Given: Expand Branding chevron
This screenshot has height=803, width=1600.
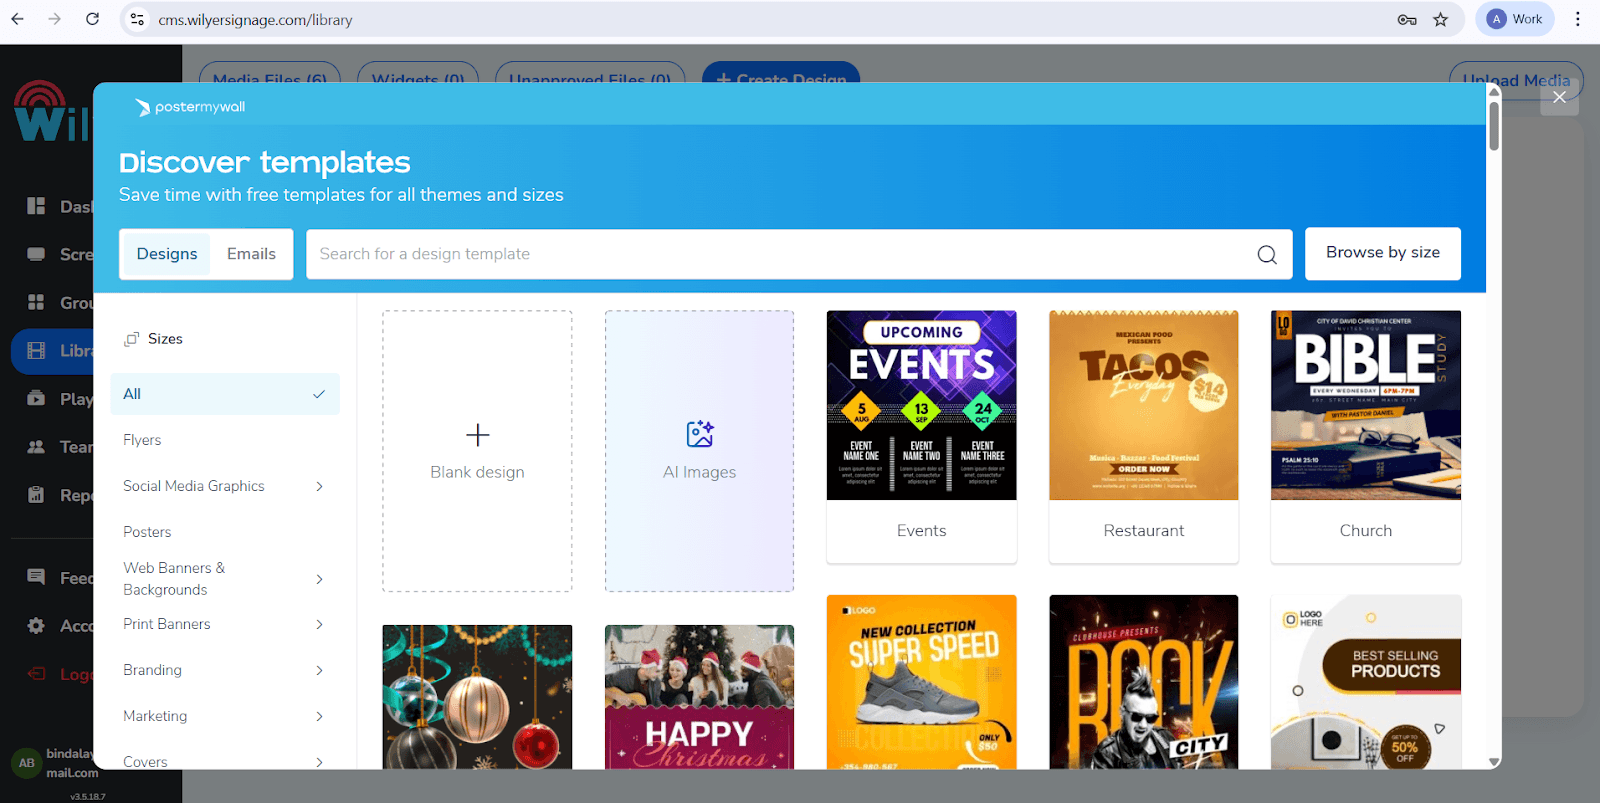Looking at the screenshot, I should [x=319, y=670].
